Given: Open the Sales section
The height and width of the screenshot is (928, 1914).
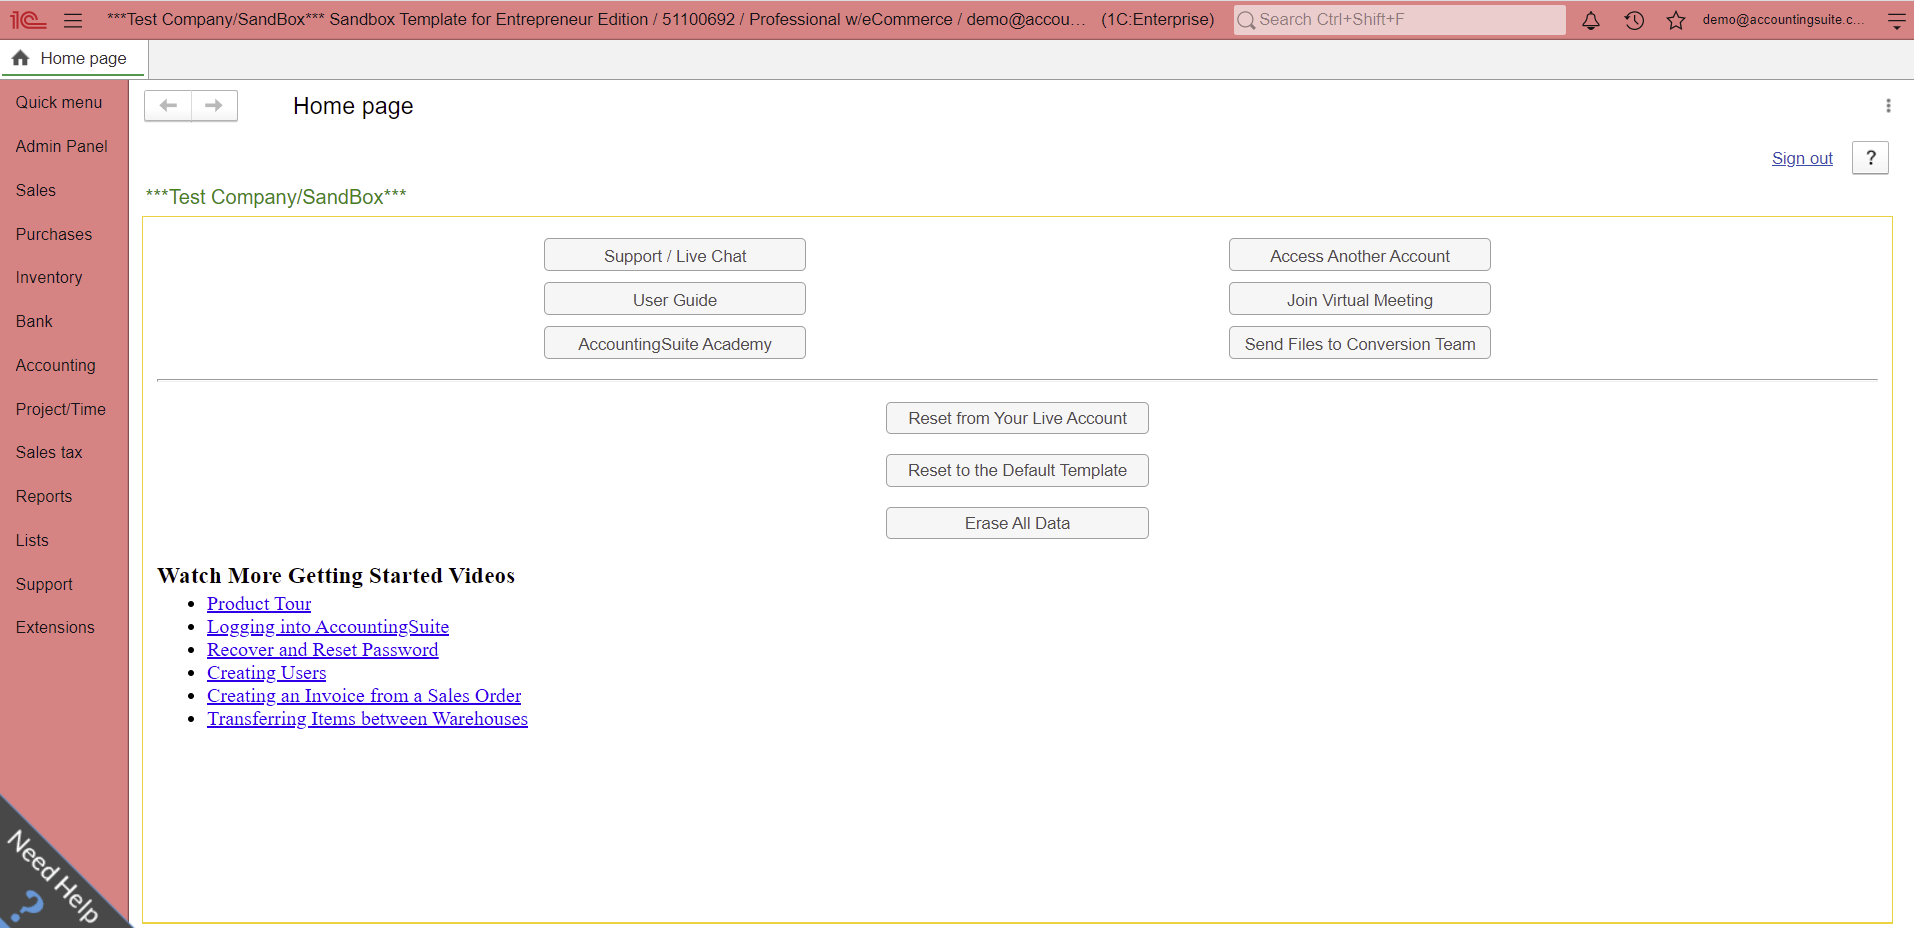Looking at the screenshot, I should tap(36, 190).
